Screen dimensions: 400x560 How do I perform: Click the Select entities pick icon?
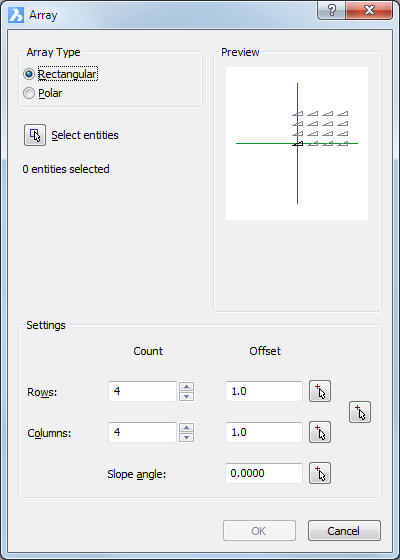35,135
